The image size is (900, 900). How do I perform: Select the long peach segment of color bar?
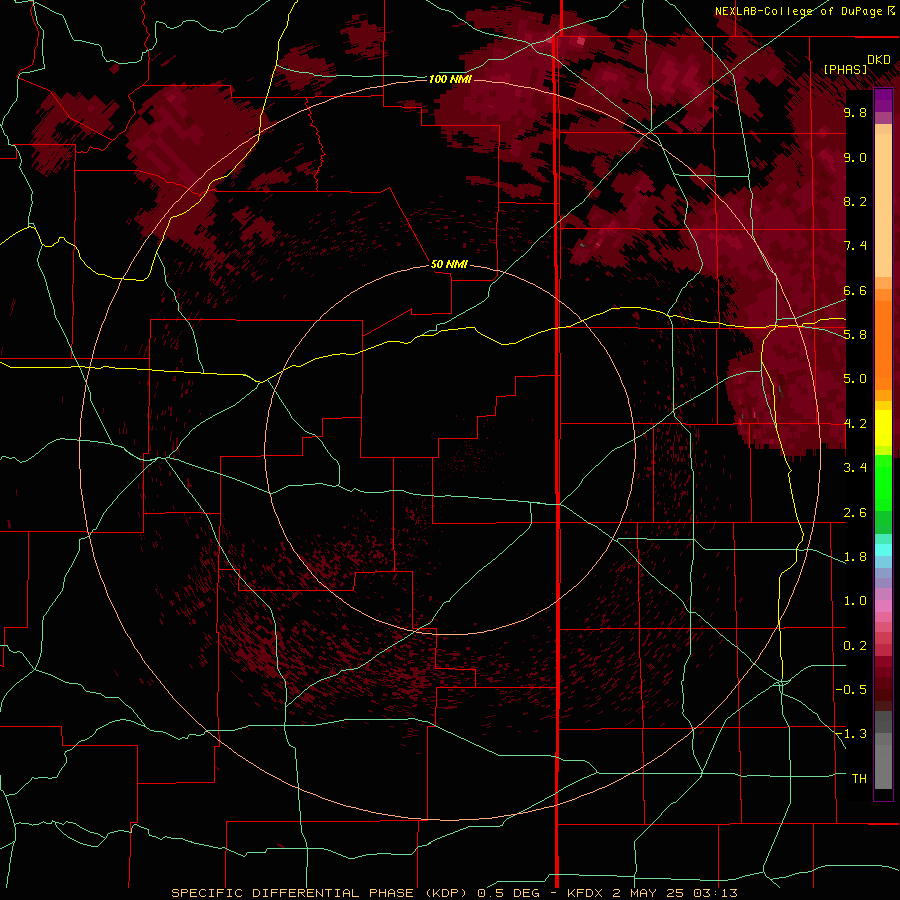pyautogui.click(x=883, y=206)
